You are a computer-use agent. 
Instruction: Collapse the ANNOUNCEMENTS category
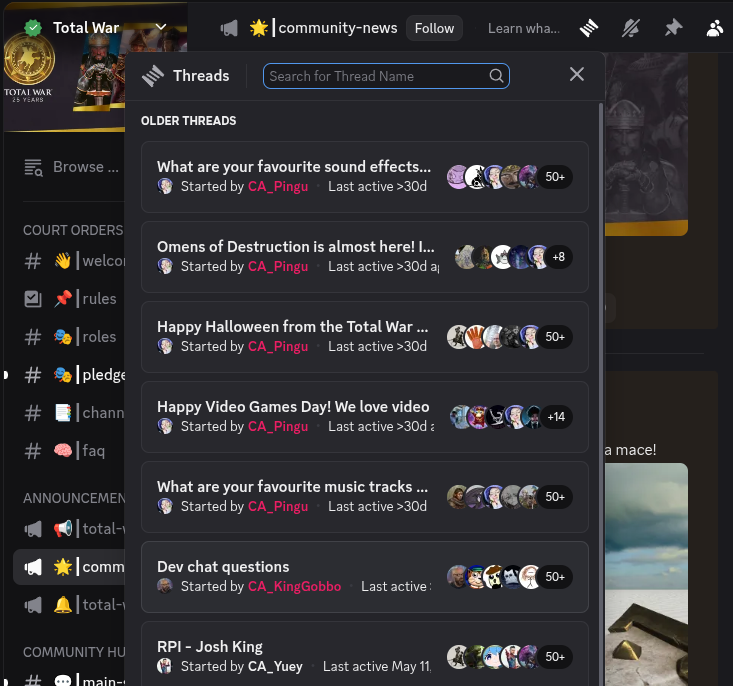click(74, 498)
